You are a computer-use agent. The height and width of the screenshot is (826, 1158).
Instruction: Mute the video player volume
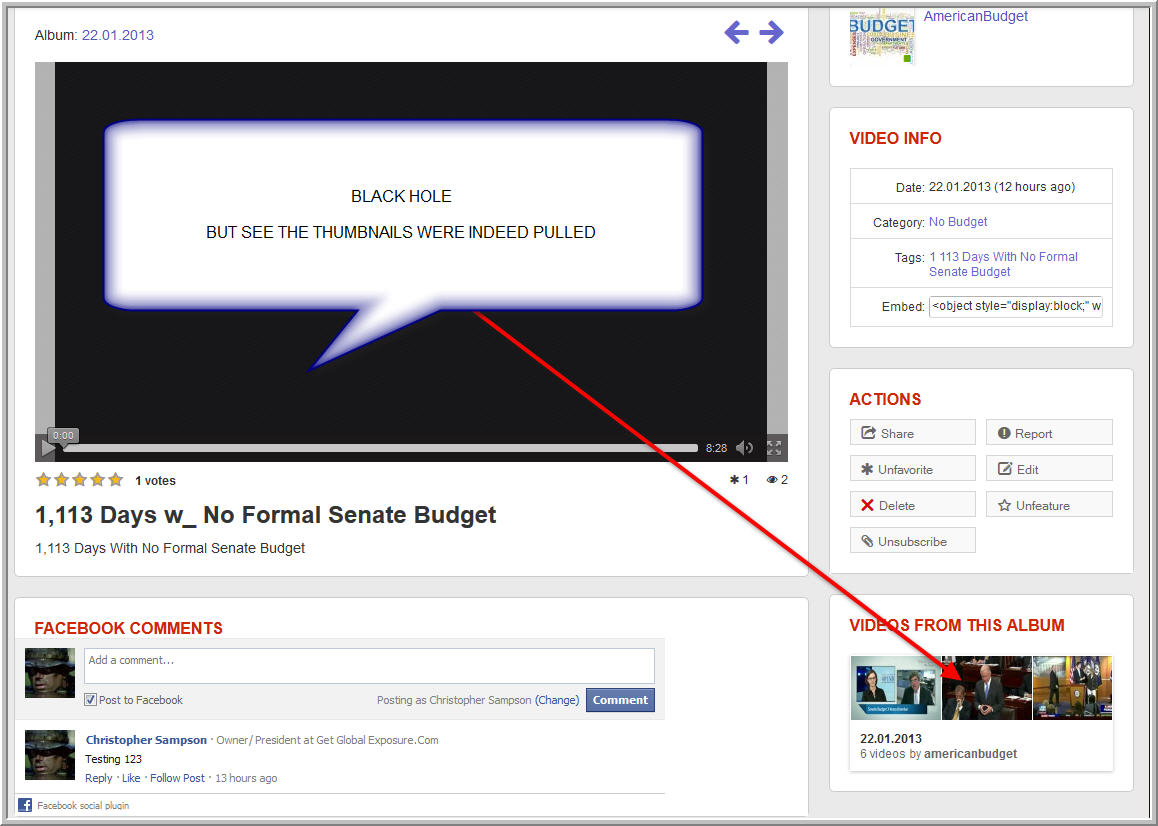coord(744,448)
